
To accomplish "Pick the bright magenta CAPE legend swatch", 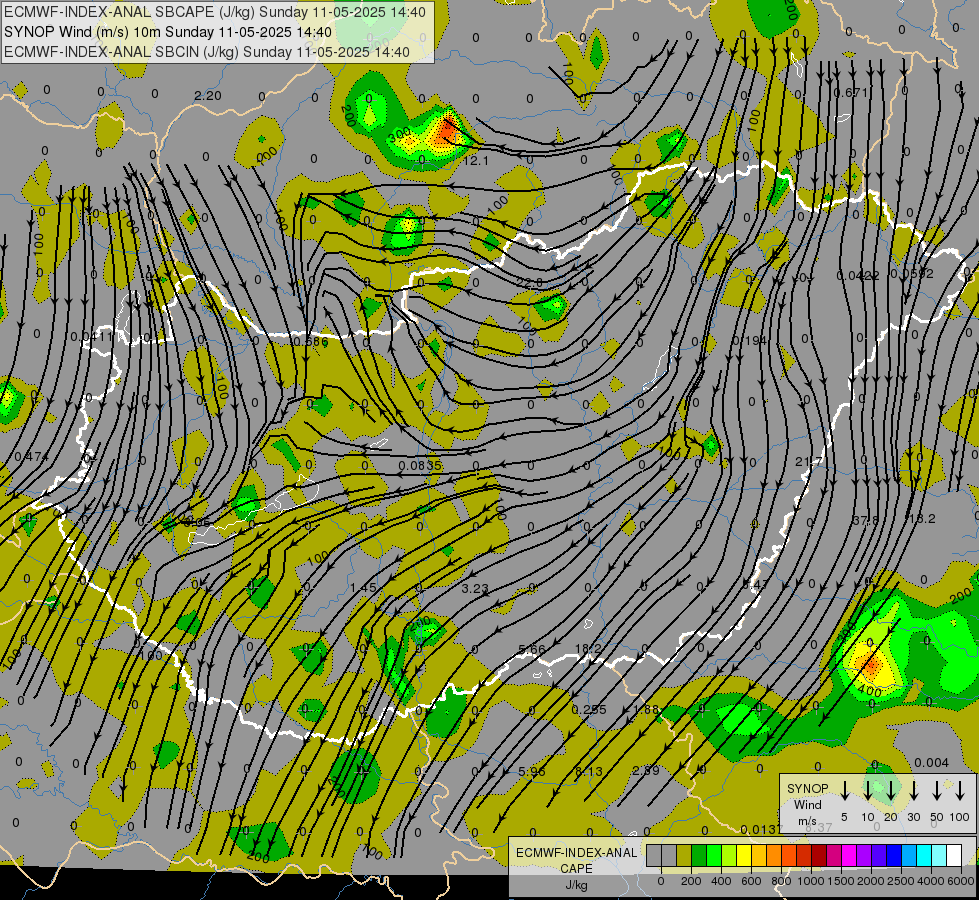I will tap(849, 856).
